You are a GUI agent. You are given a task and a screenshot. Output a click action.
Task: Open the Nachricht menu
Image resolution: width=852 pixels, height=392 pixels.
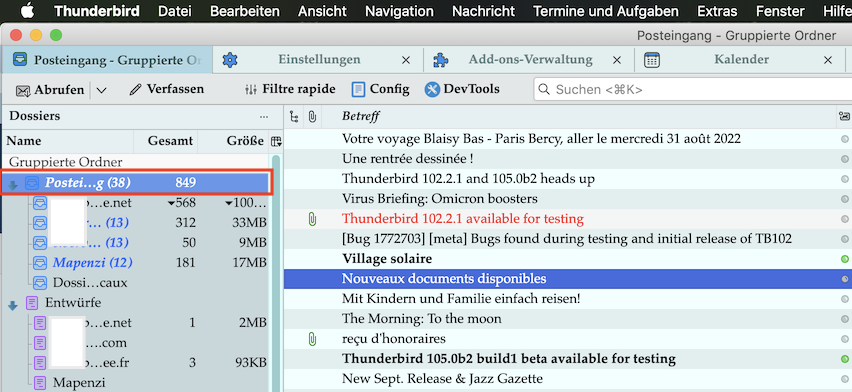tap(483, 11)
